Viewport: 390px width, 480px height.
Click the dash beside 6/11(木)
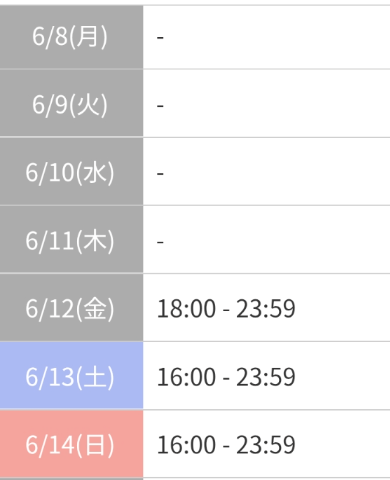tap(160, 242)
